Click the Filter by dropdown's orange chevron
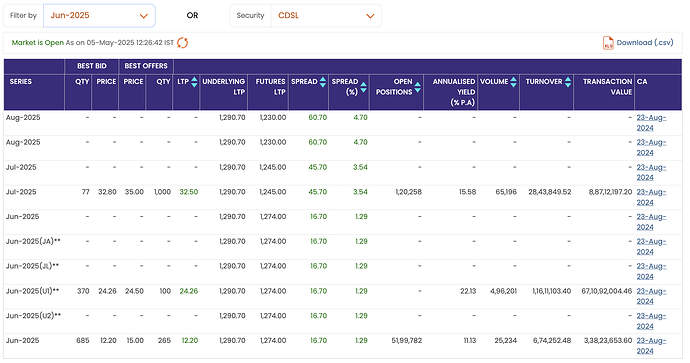The height and width of the screenshot is (363, 690). coord(143,16)
